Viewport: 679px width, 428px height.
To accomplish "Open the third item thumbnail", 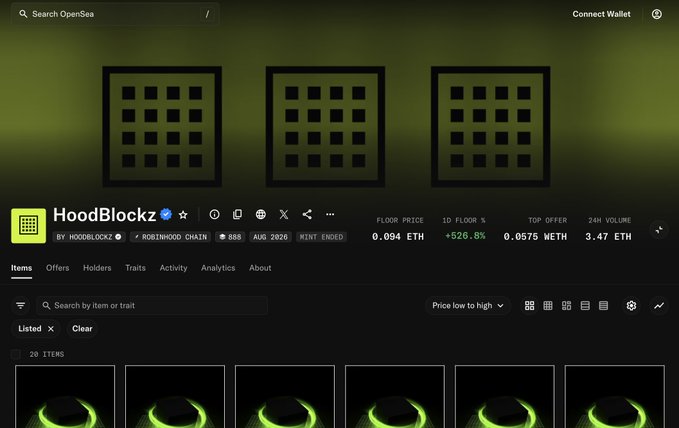I will click(x=285, y=396).
